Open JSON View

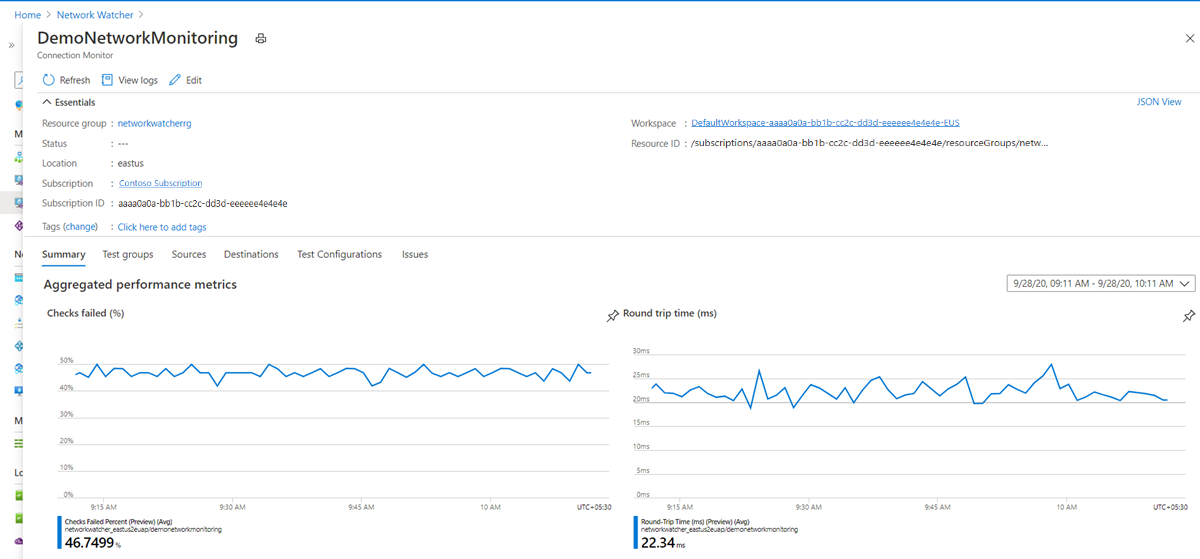pyautogui.click(x=1159, y=102)
